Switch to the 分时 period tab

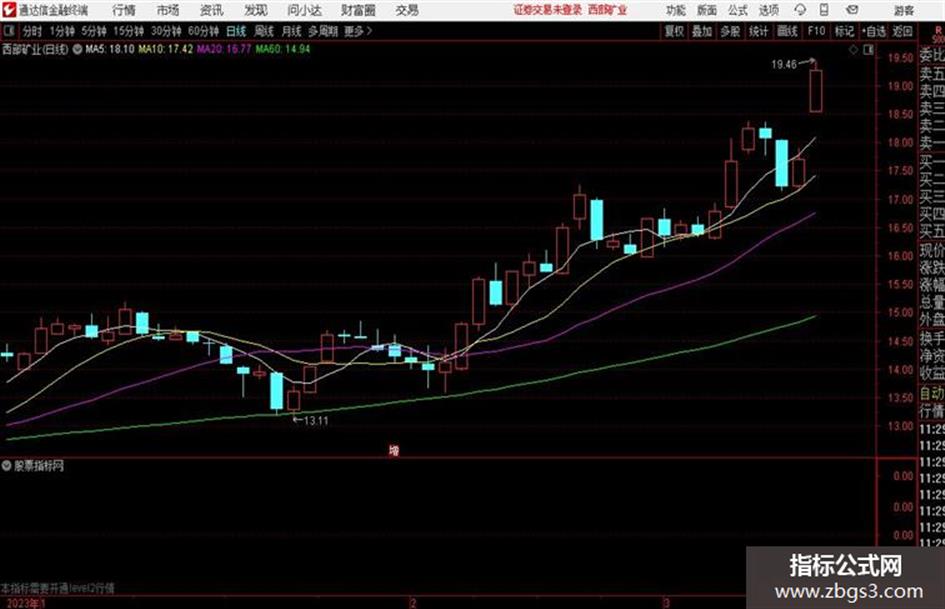click(32, 31)
